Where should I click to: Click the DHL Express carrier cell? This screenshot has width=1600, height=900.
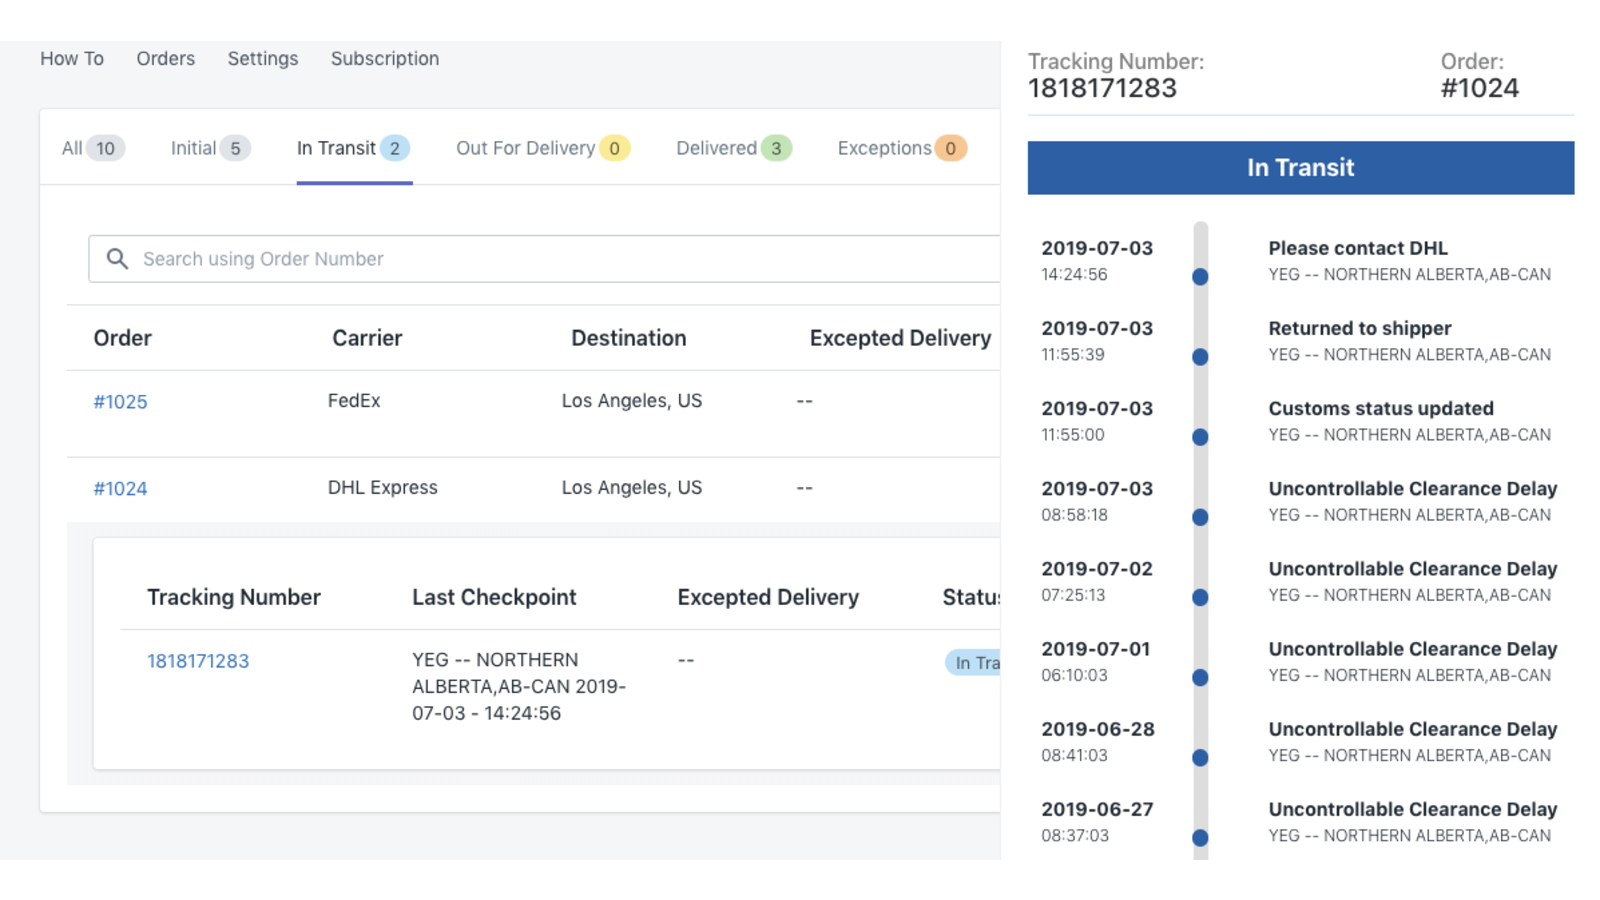coord(383,488)
